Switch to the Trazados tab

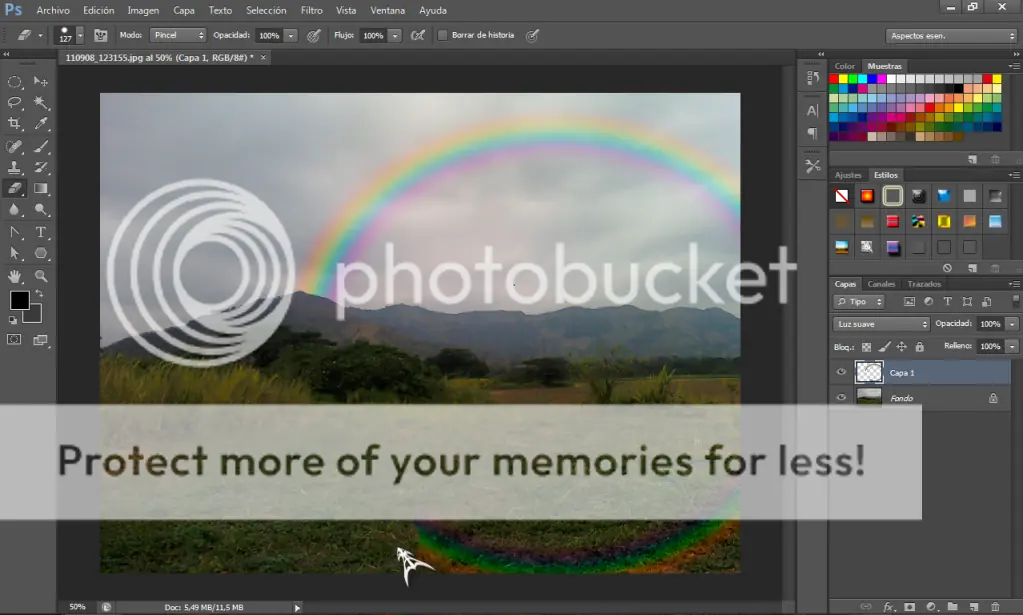click(x=924, y=284)
